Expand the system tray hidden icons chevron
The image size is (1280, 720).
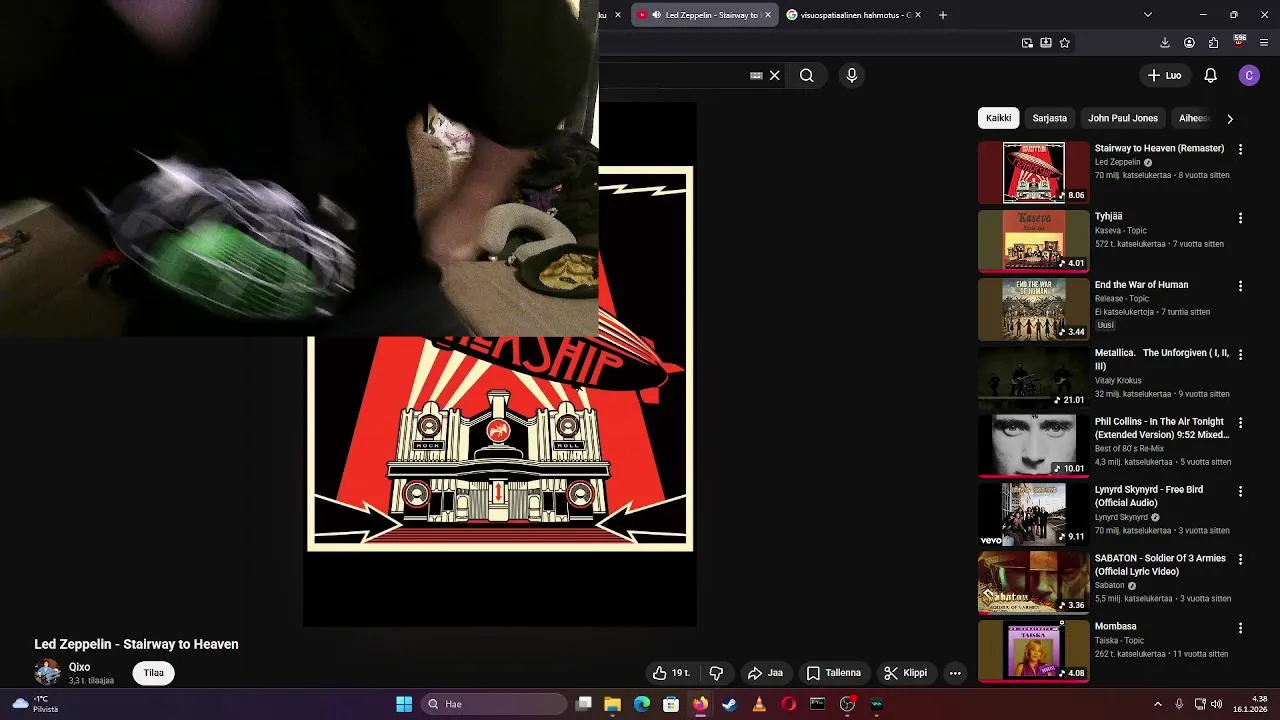coord(1158,704)
